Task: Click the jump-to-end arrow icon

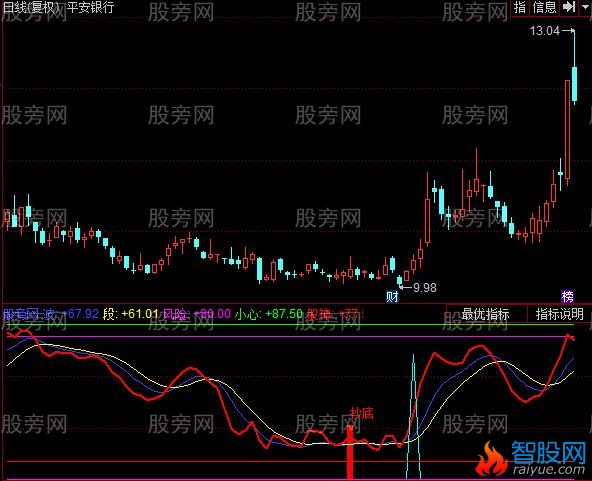Action: [569, 7]
